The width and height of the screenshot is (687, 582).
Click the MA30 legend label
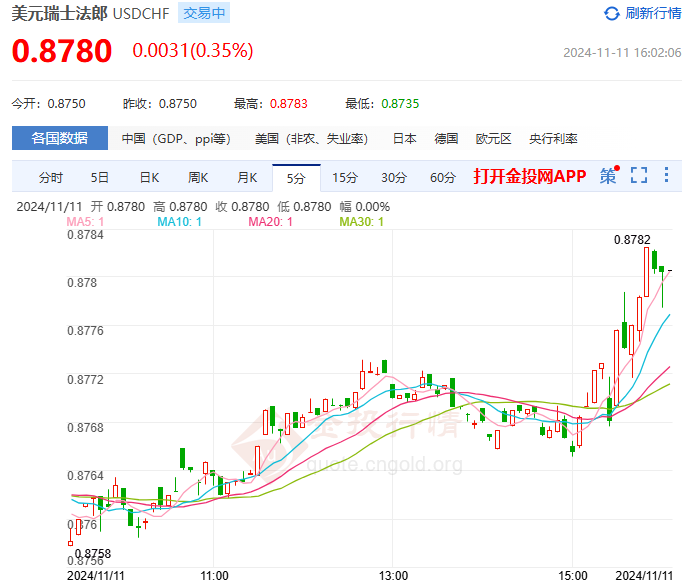point(361,222)
